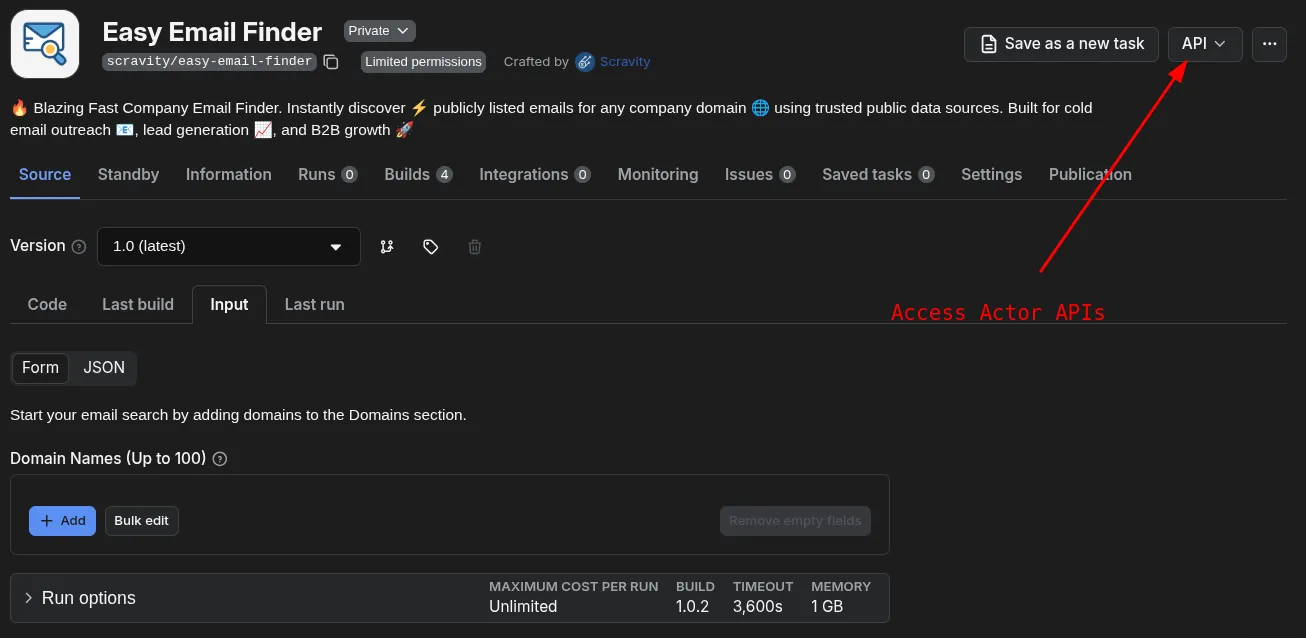Switch input mode to JSON

(x=103, y=368)
